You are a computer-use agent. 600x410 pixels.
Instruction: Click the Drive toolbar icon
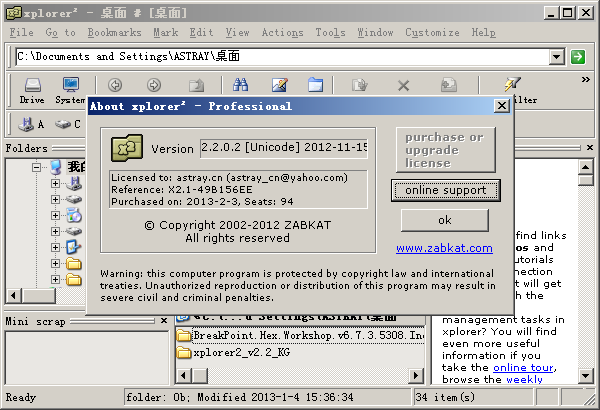pyautogui.click(x=32, y=91)
